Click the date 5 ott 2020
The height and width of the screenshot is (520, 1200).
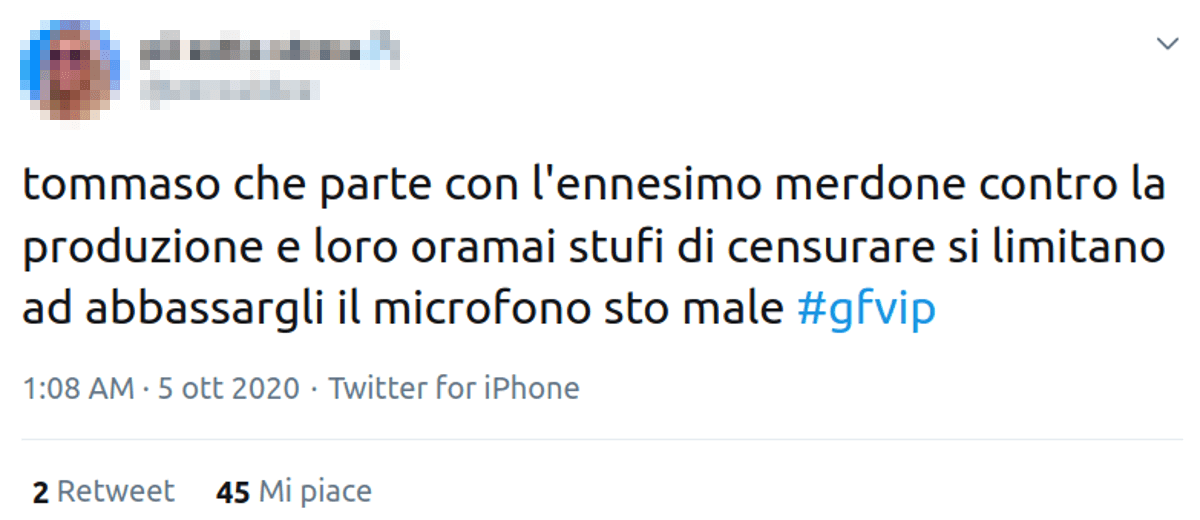click(226, 387)
